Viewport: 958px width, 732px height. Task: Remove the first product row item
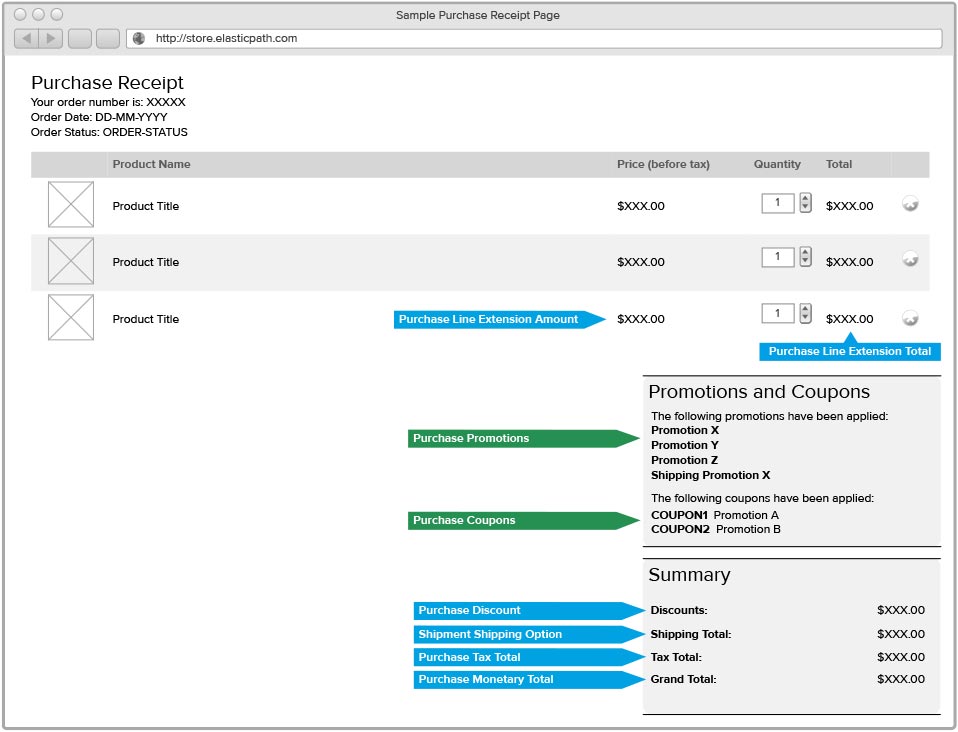pyautogui.click(x=910, y=204)
